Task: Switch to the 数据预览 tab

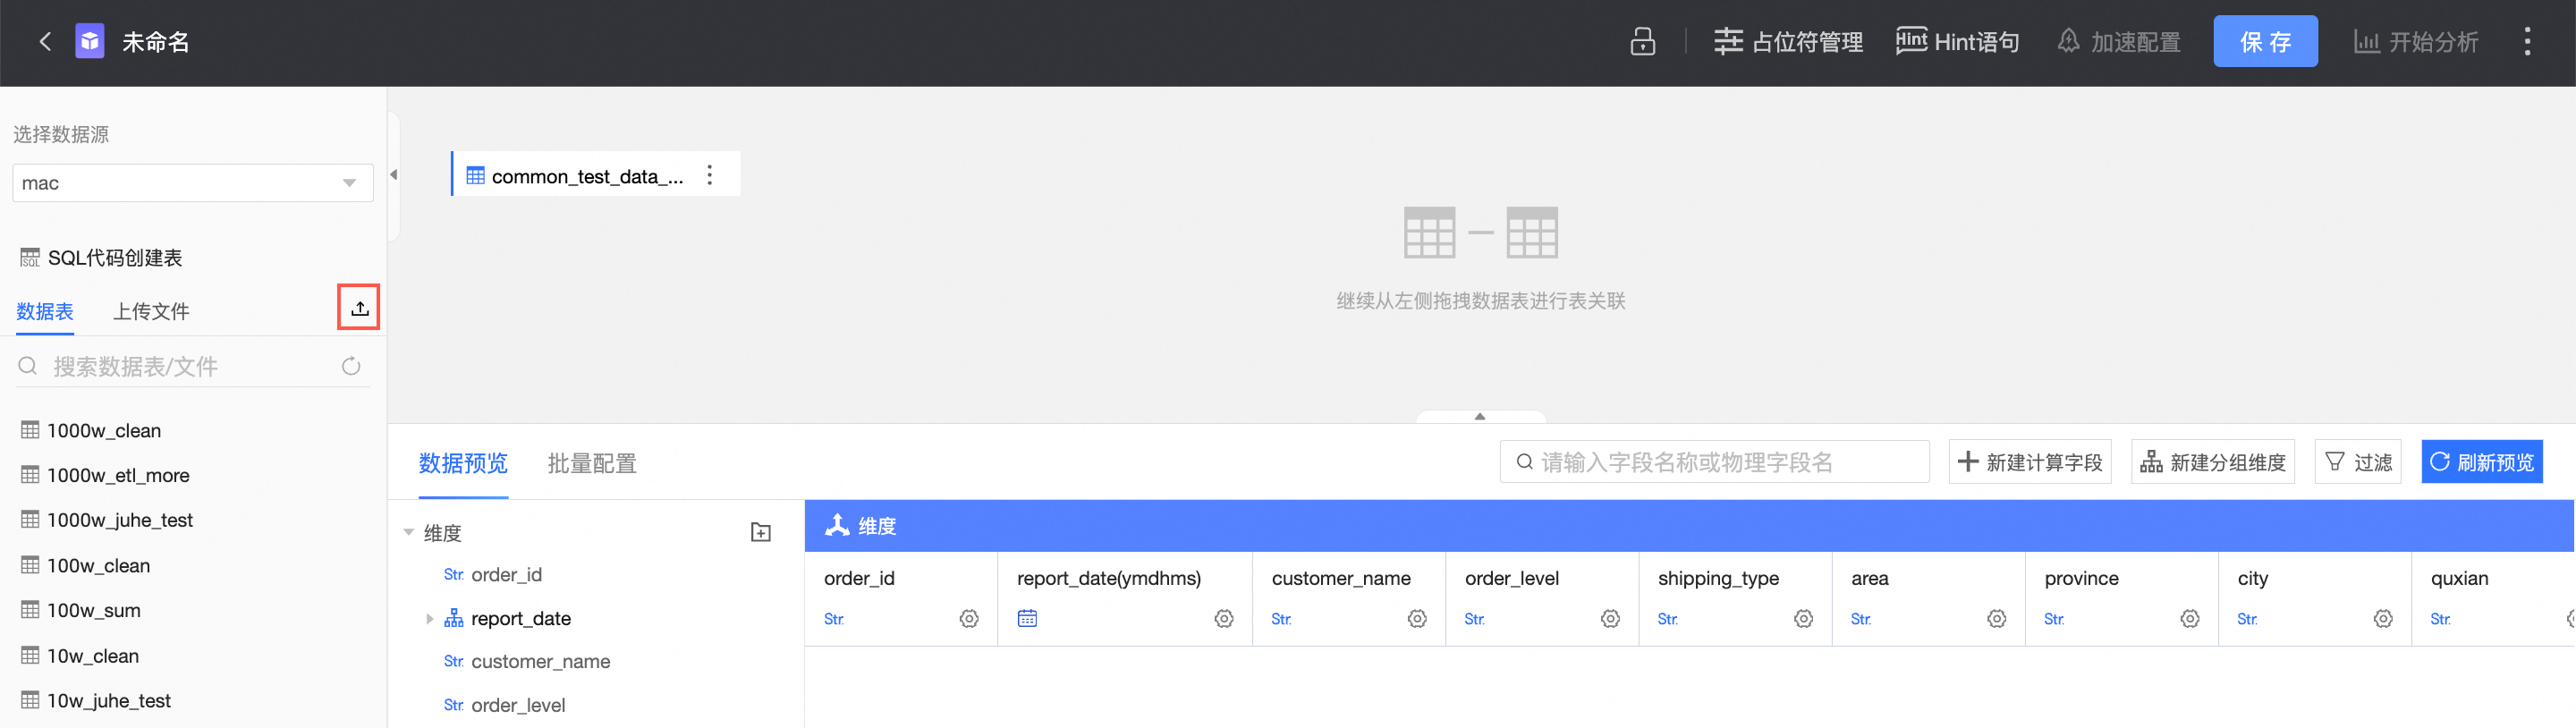Action: click(x=463, y=463)
